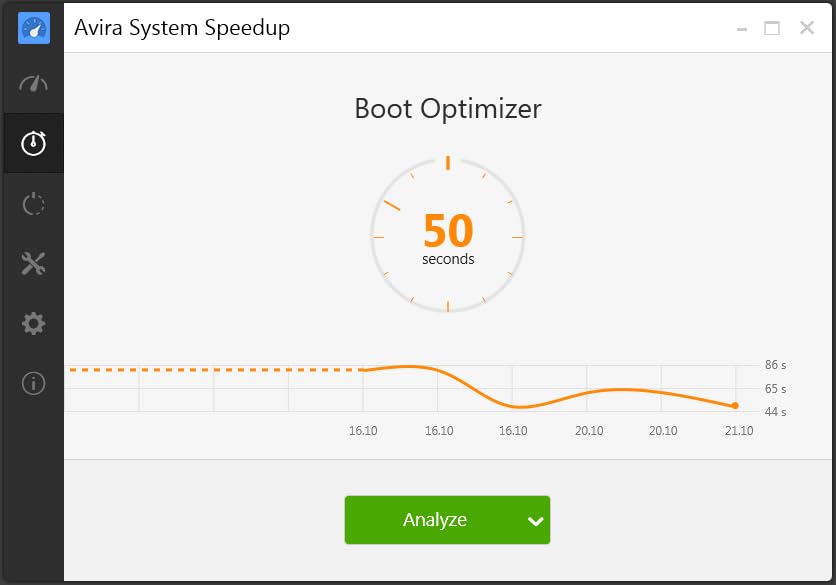Click the first 20.10 date label

(589, 431)
